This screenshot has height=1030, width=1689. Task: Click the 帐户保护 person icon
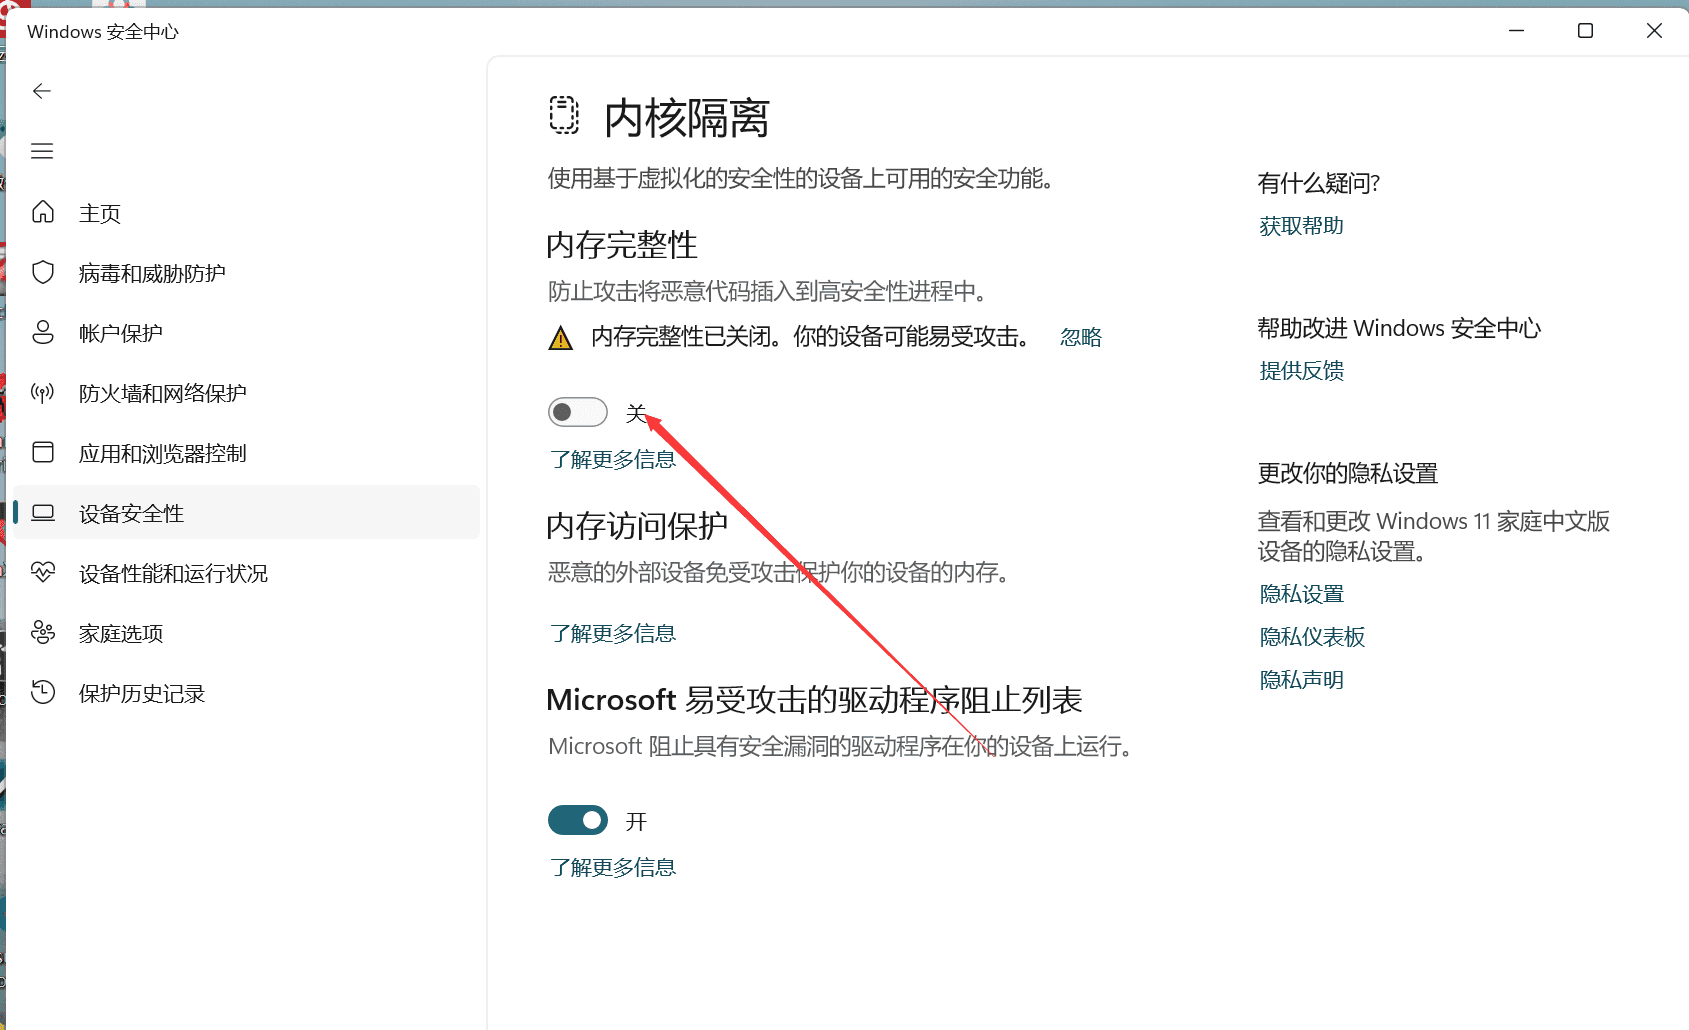(43, 332)
